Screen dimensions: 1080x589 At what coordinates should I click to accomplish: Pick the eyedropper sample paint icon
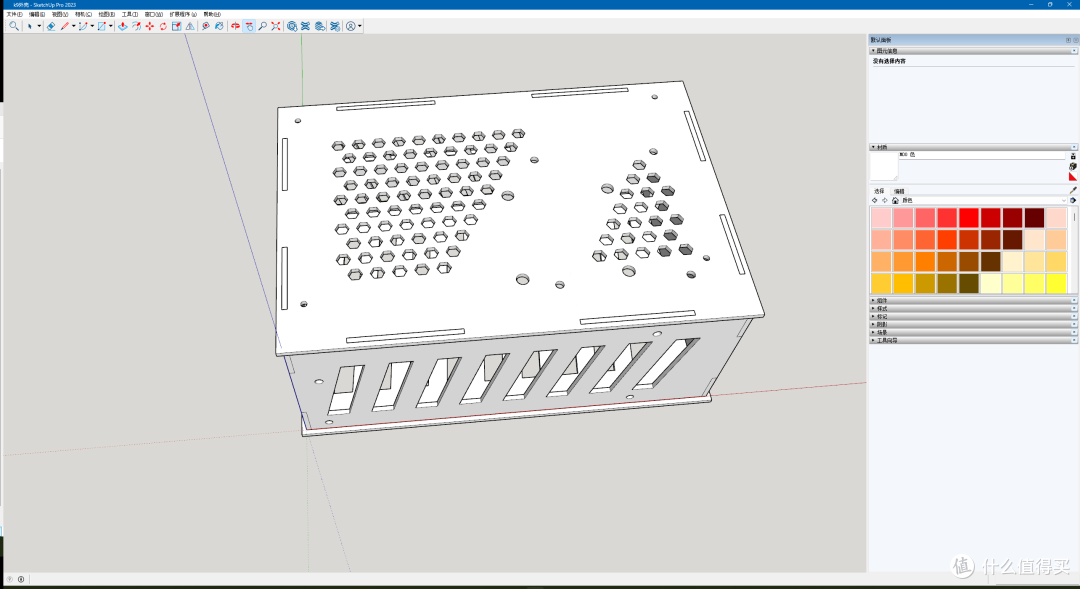click(x=1073, y=190)
